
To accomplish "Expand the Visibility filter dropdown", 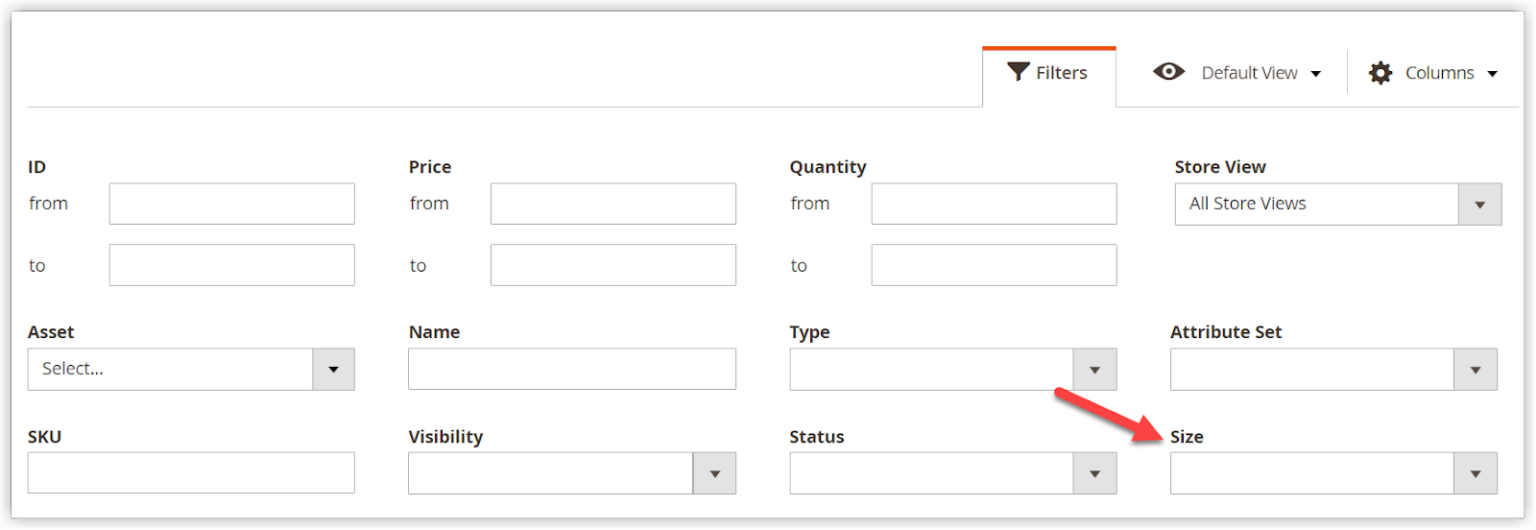I will pyautogui.click(x=571, y=473).
